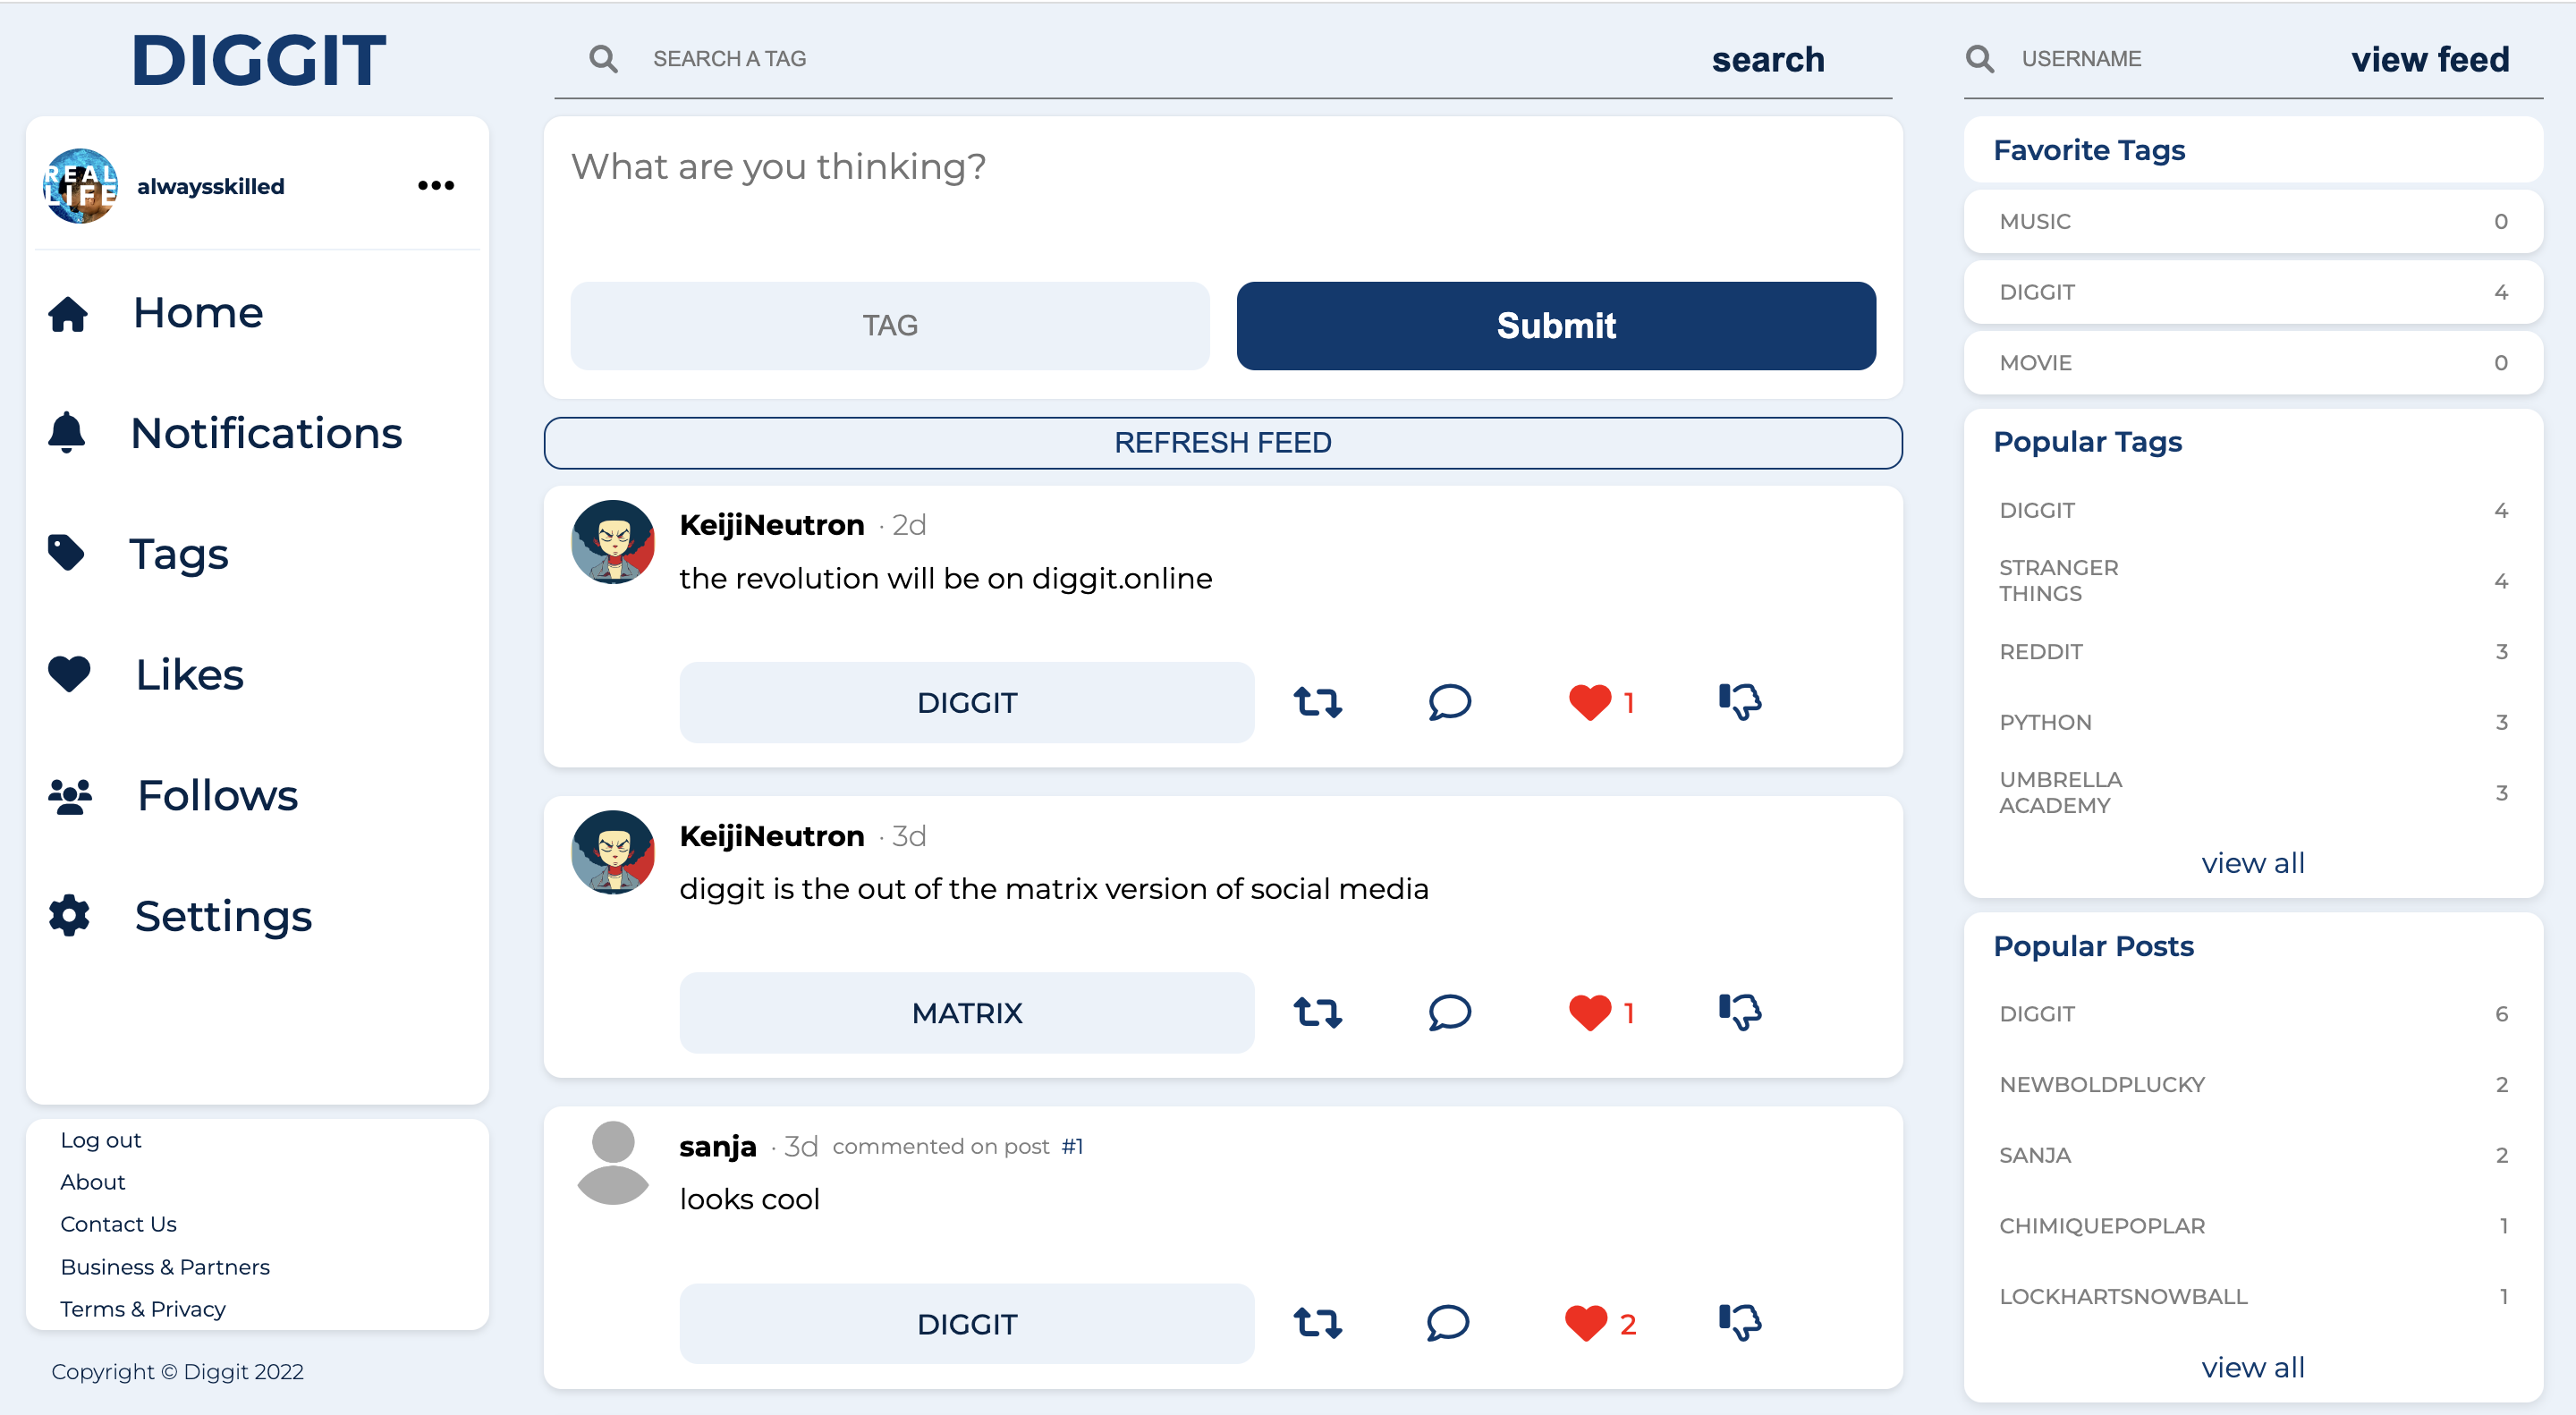
Task: Repost the 'revolution will be on diggit.online' post
Action: coord(1317,702)
